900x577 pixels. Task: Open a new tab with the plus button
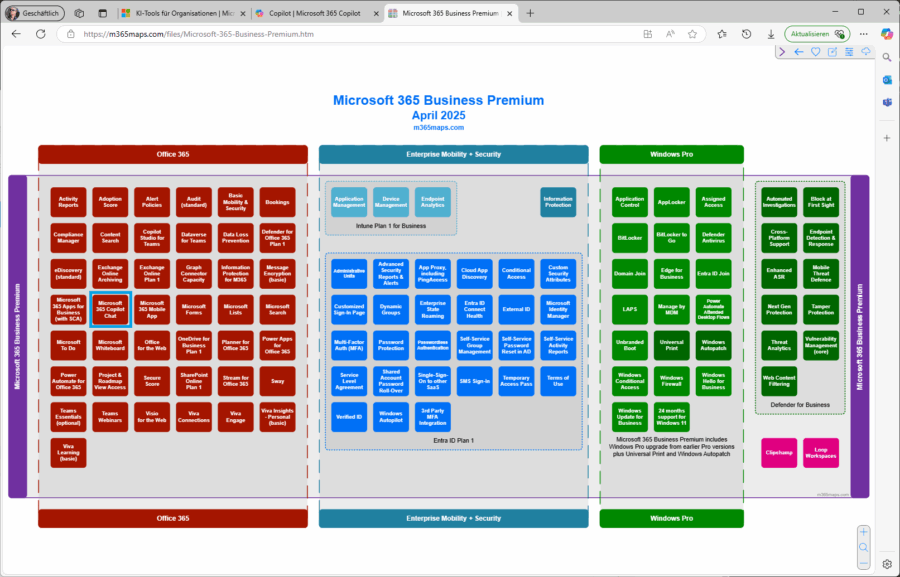(x=530, y=13)
